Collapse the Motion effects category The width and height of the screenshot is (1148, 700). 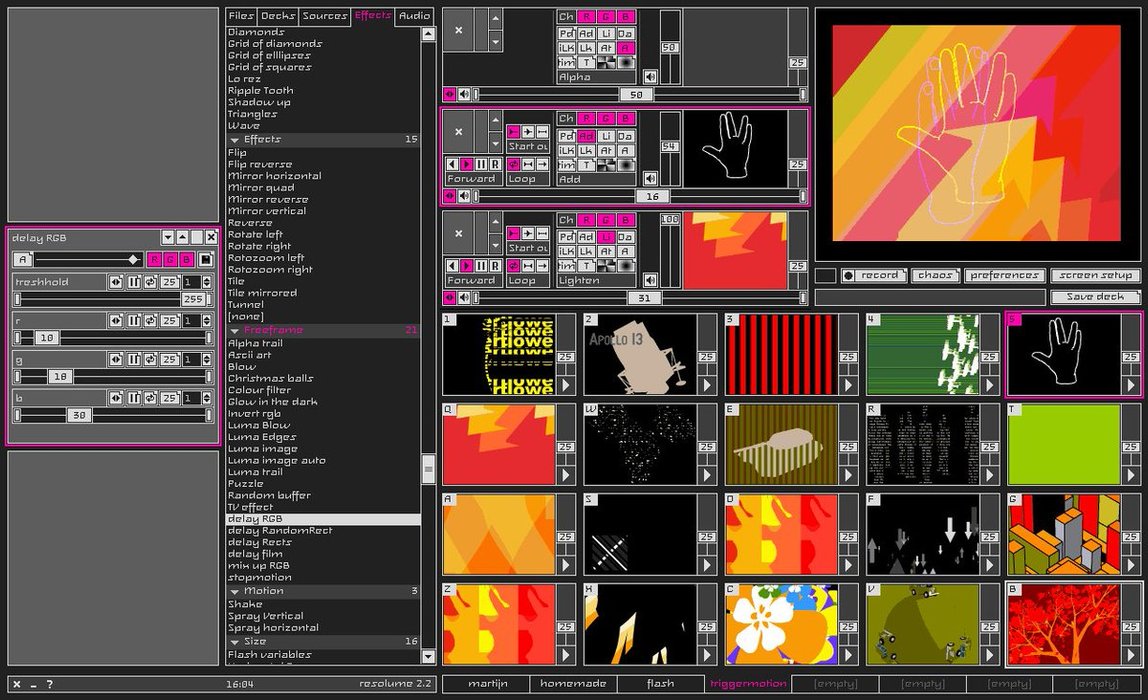[x=235, y=591]
